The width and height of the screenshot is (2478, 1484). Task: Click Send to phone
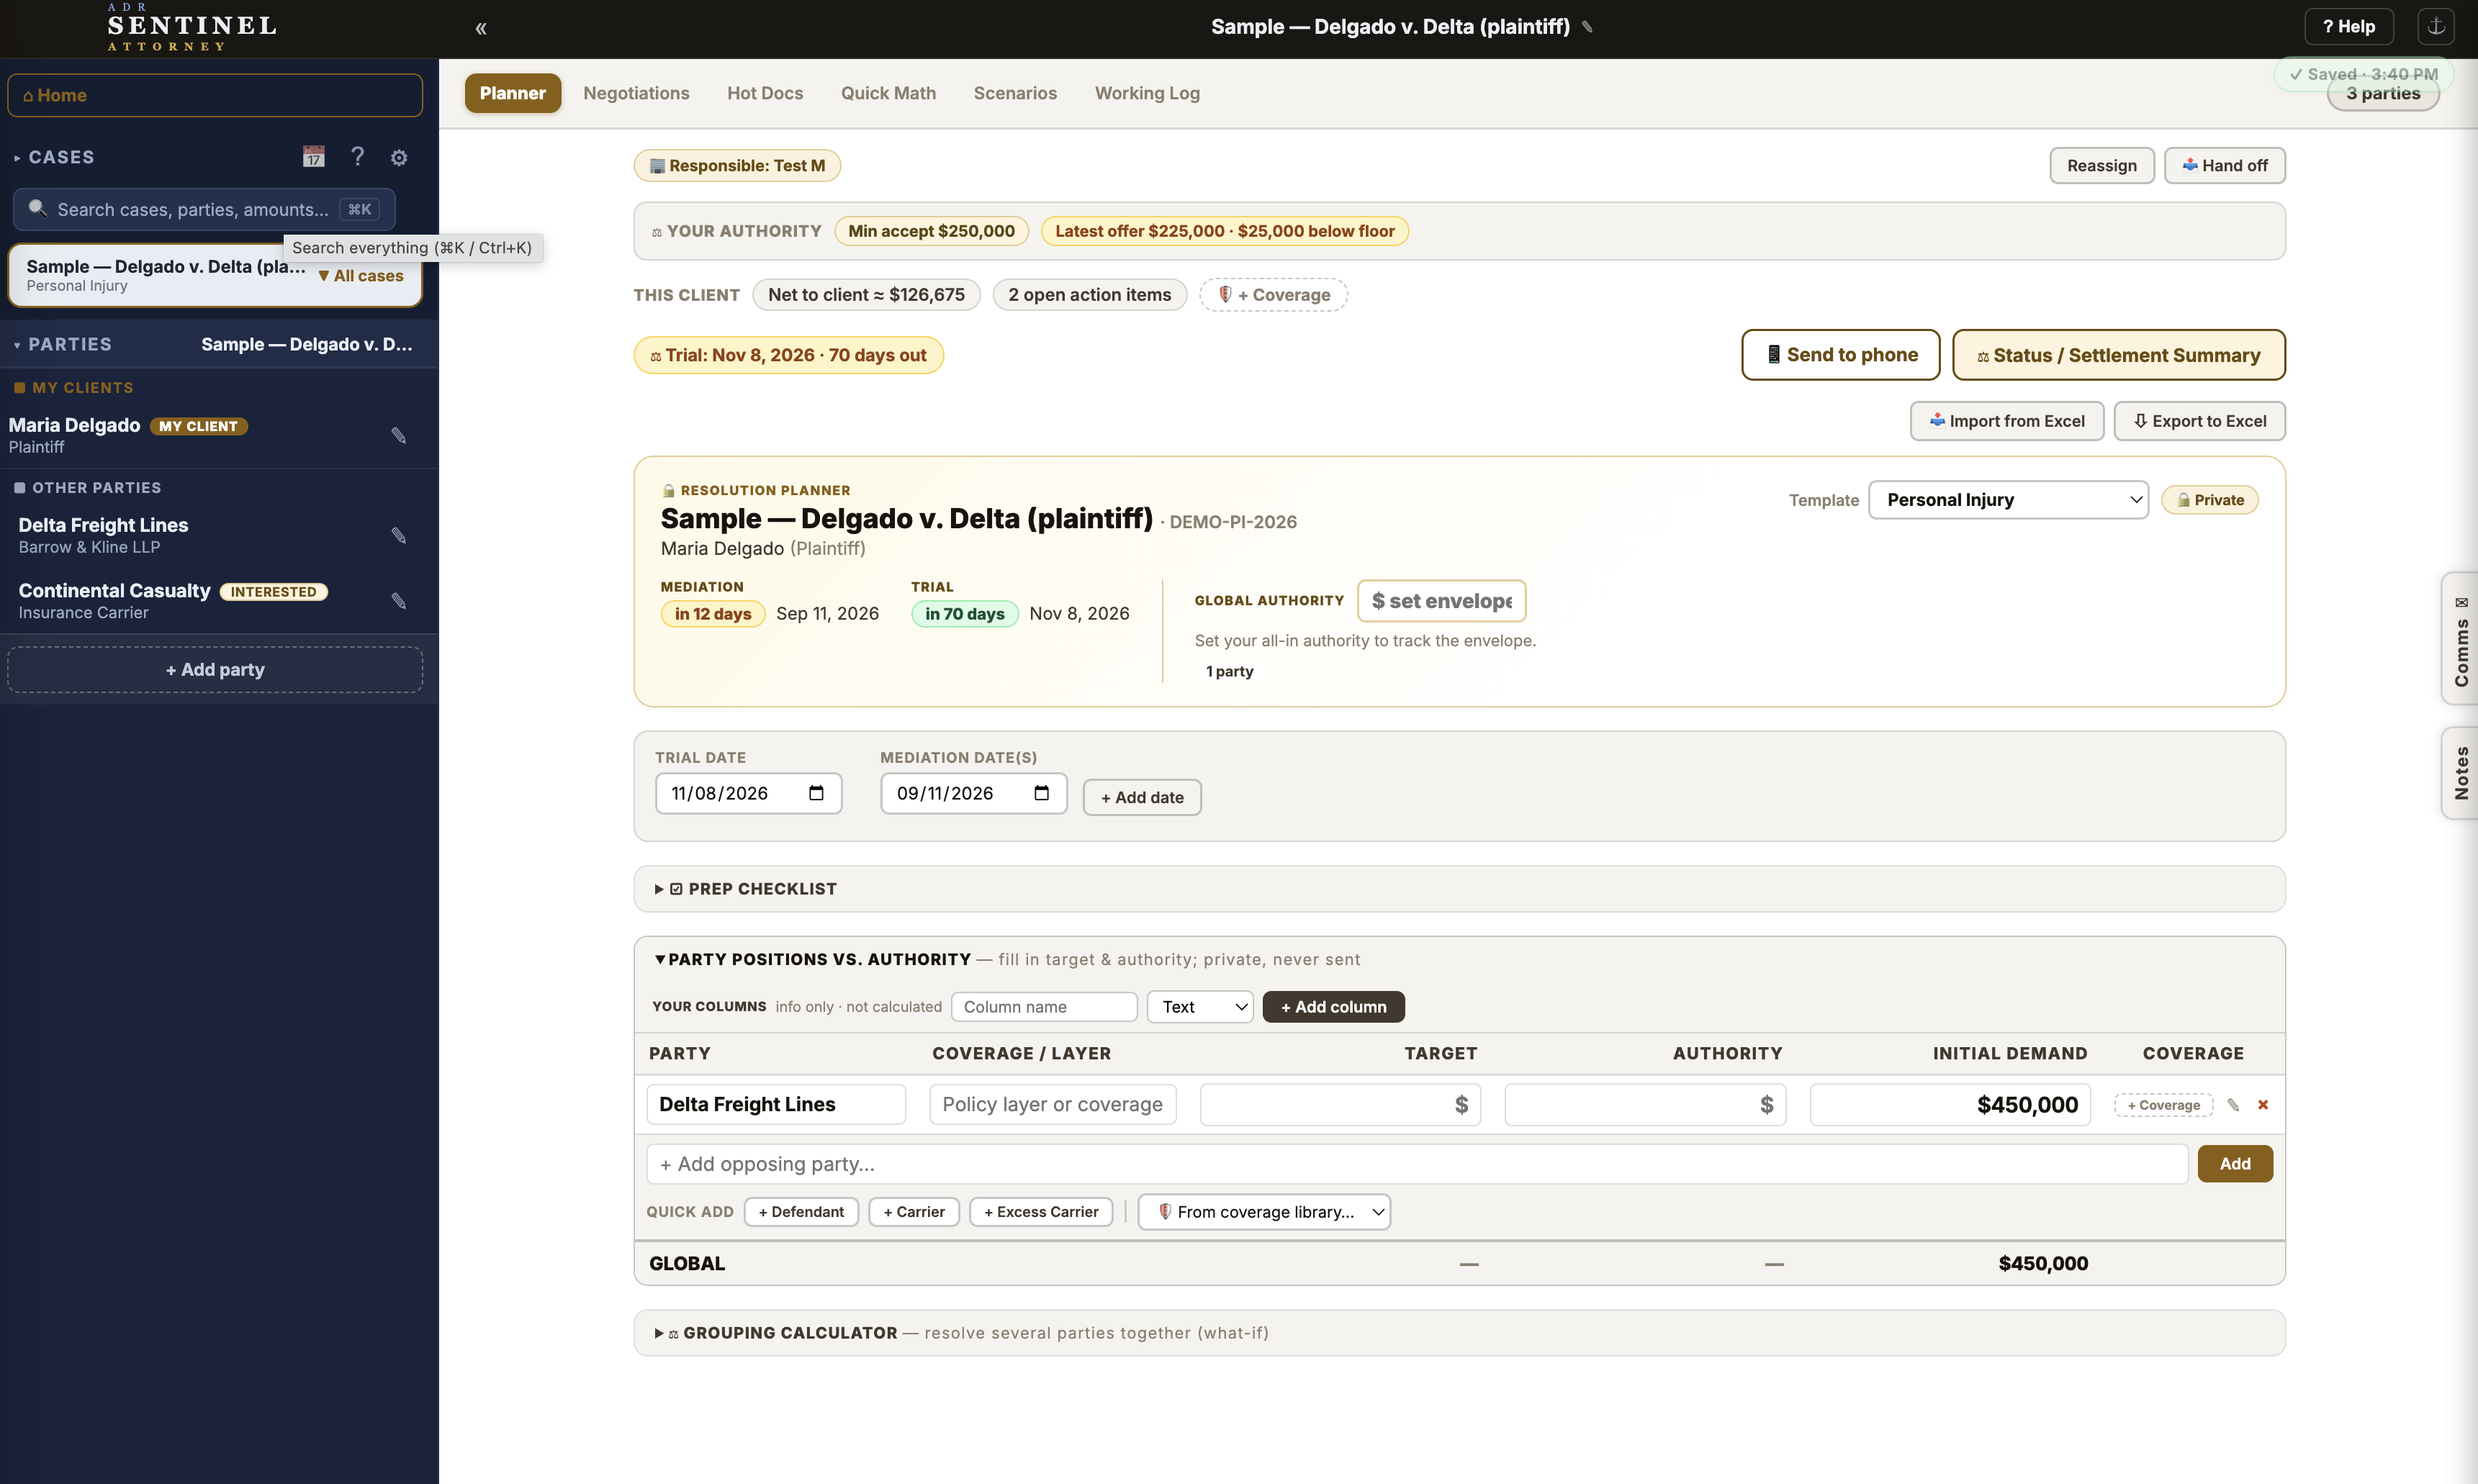point(1841,355)
